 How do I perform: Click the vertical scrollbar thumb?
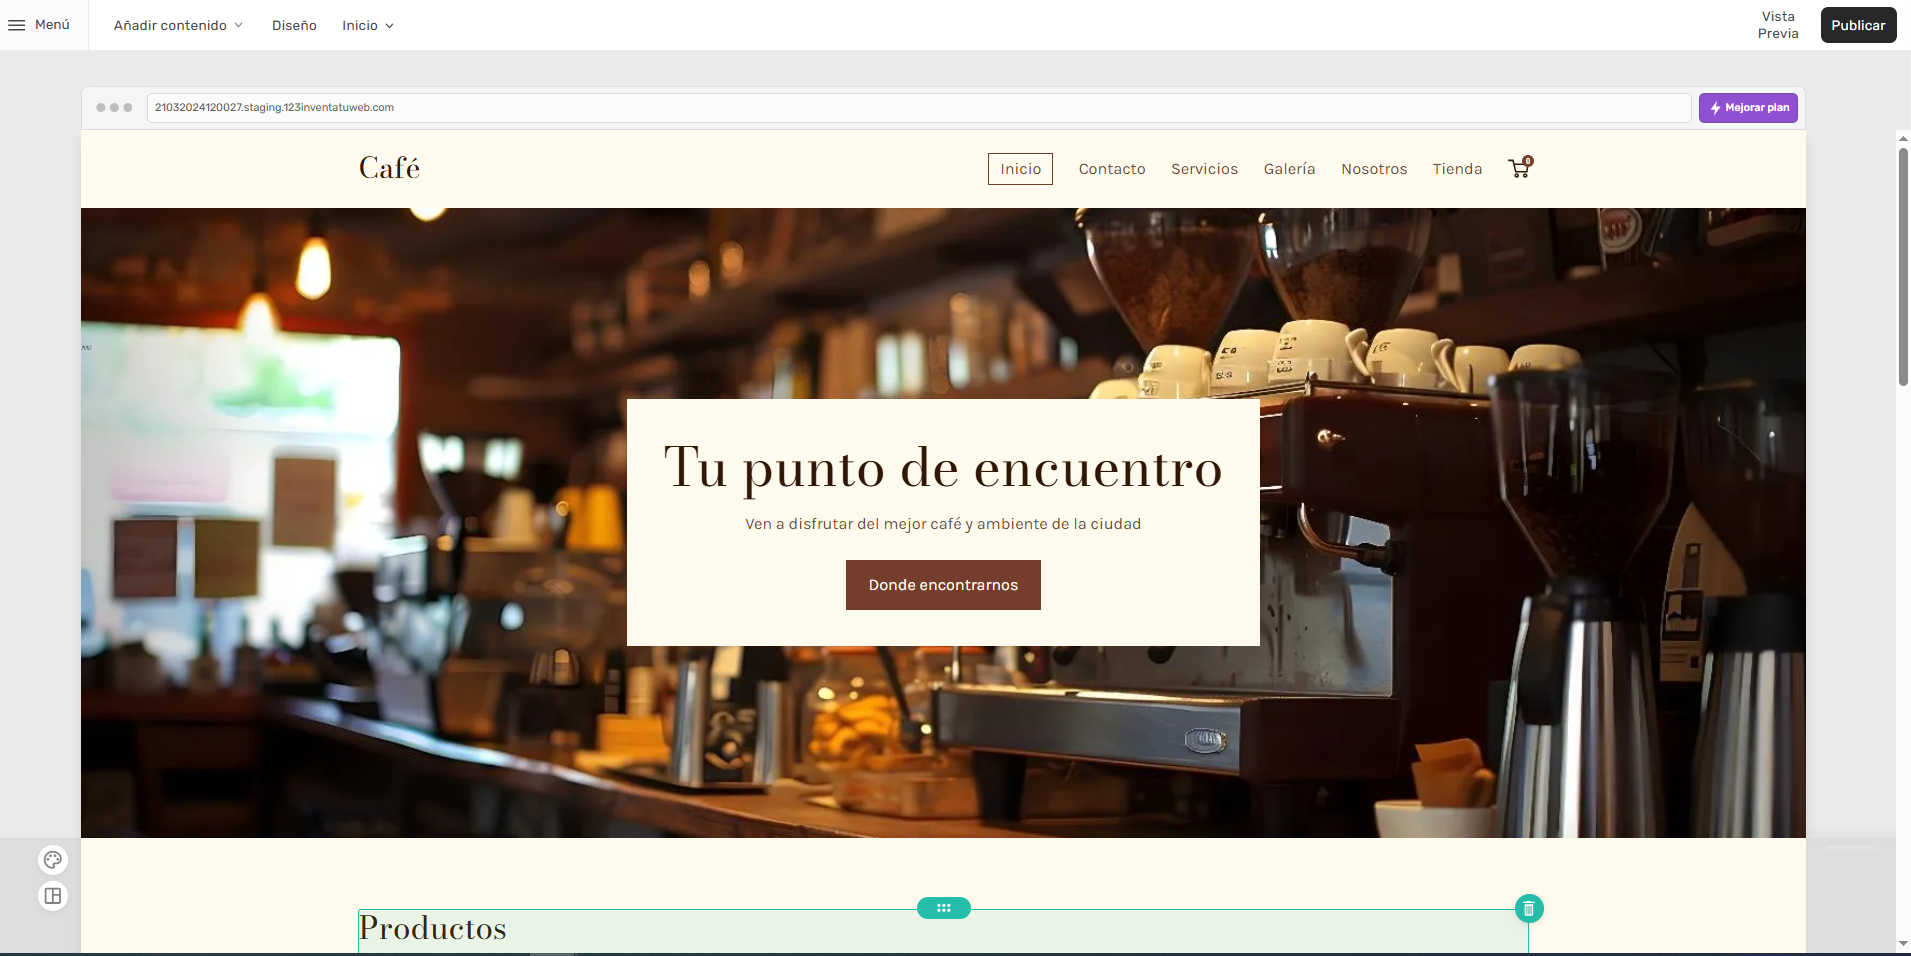[x=1903, y=267]
